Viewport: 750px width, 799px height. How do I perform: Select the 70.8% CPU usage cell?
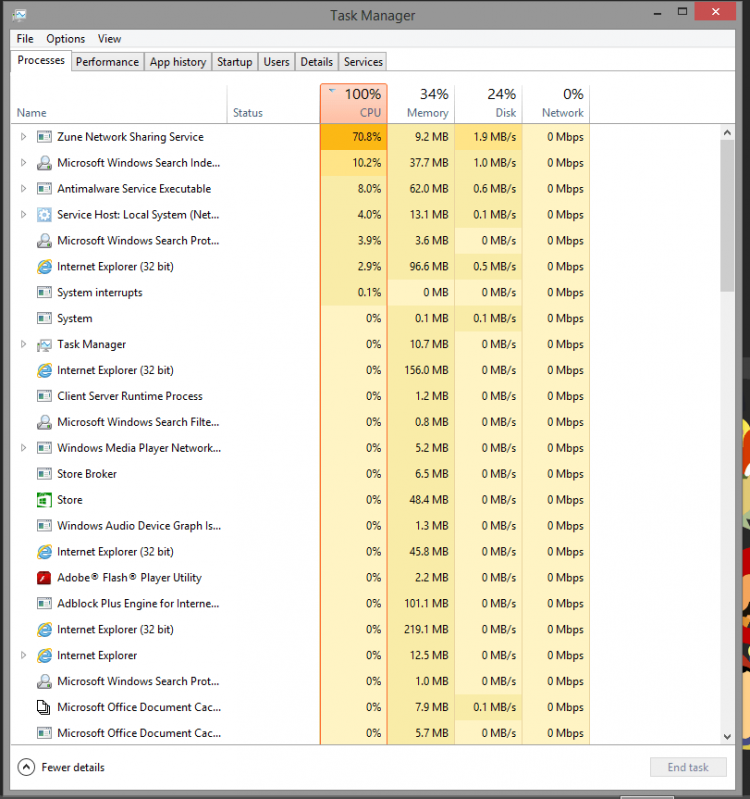point(354,137)
